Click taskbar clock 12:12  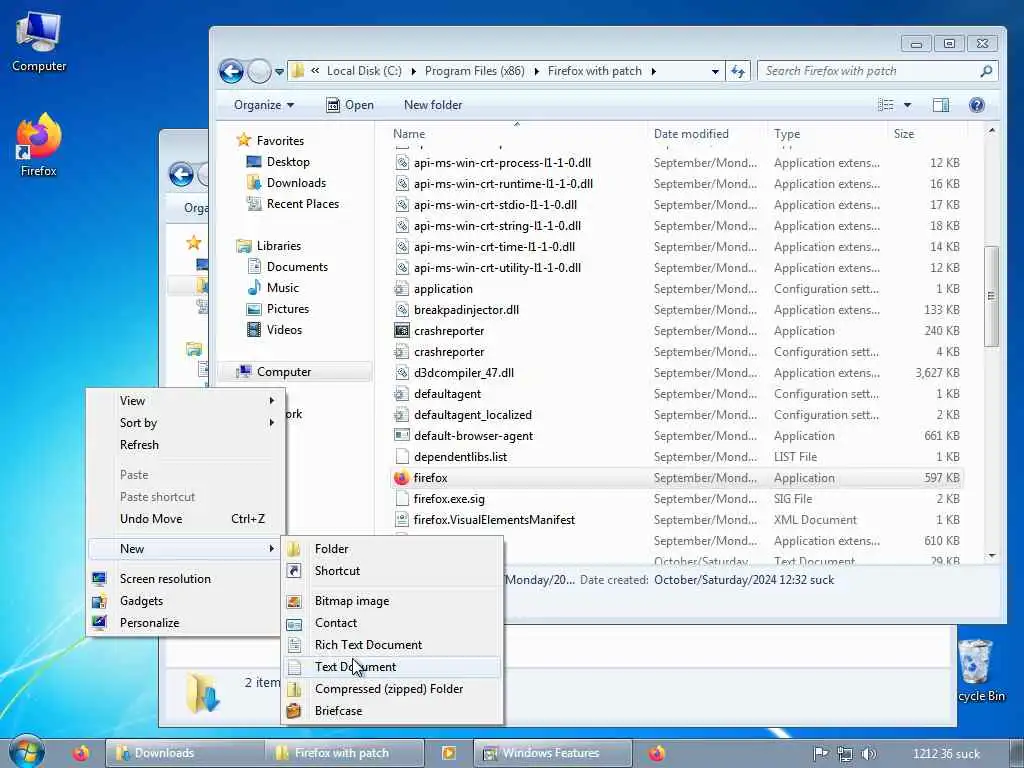pyautogui.click(x=946, y=754)
